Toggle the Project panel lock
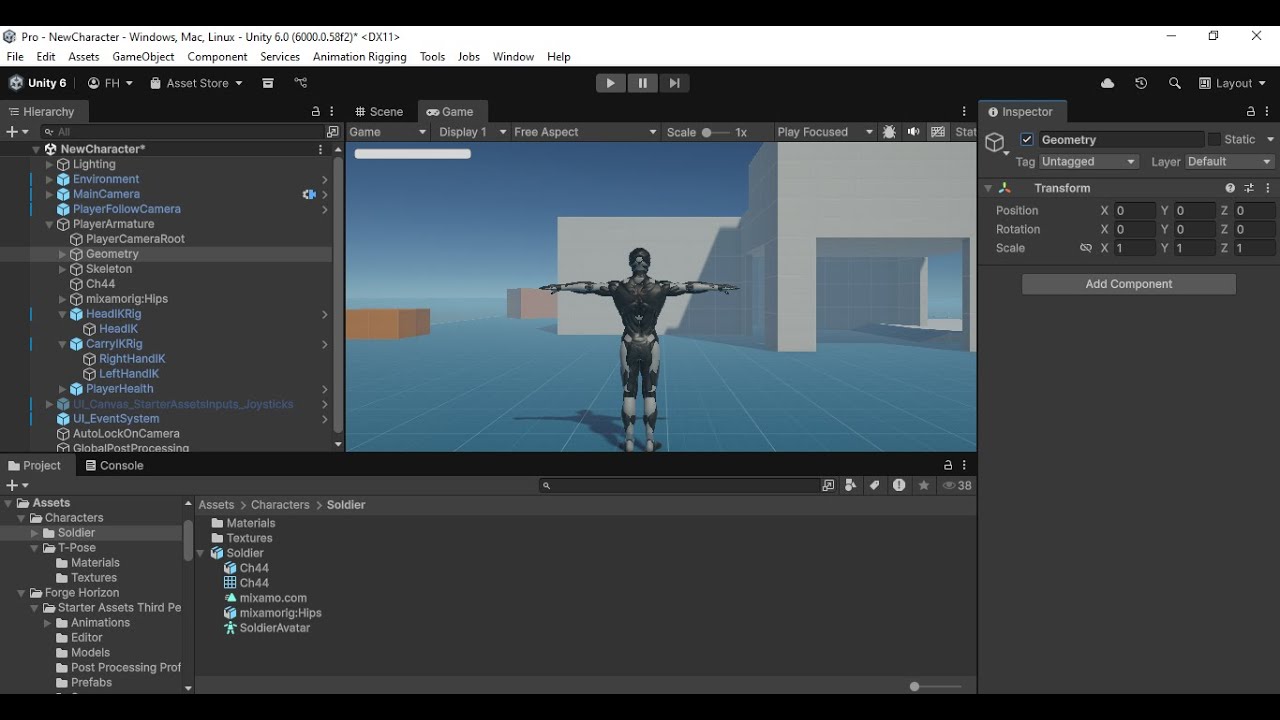1280x720 pixels. (x=948, y=465)
